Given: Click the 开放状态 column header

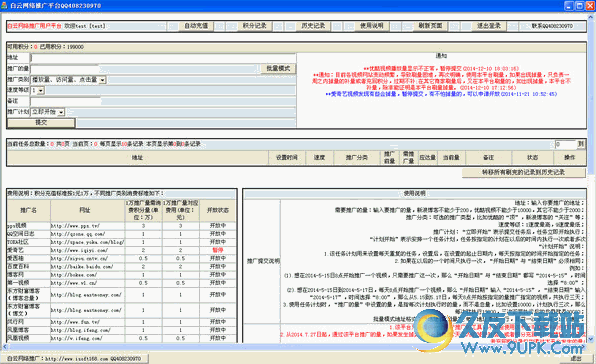Looking at the screenshot, I should tap(217, 210).
